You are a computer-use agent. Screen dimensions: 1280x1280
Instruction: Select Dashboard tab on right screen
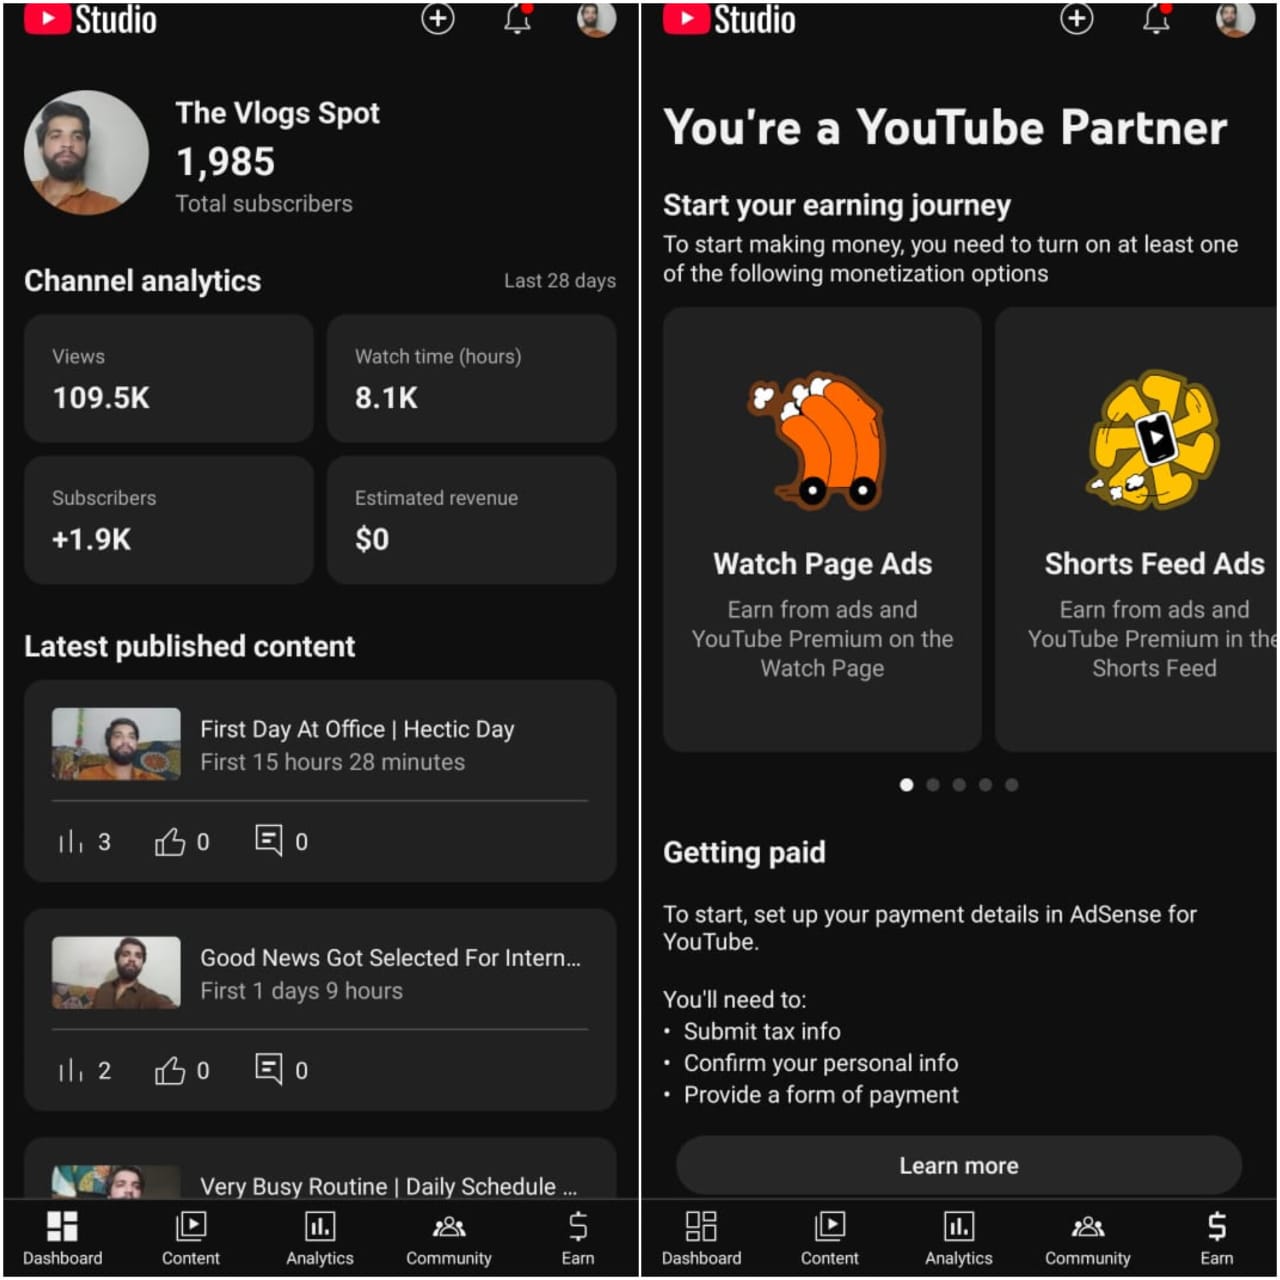click(701, 1238)
